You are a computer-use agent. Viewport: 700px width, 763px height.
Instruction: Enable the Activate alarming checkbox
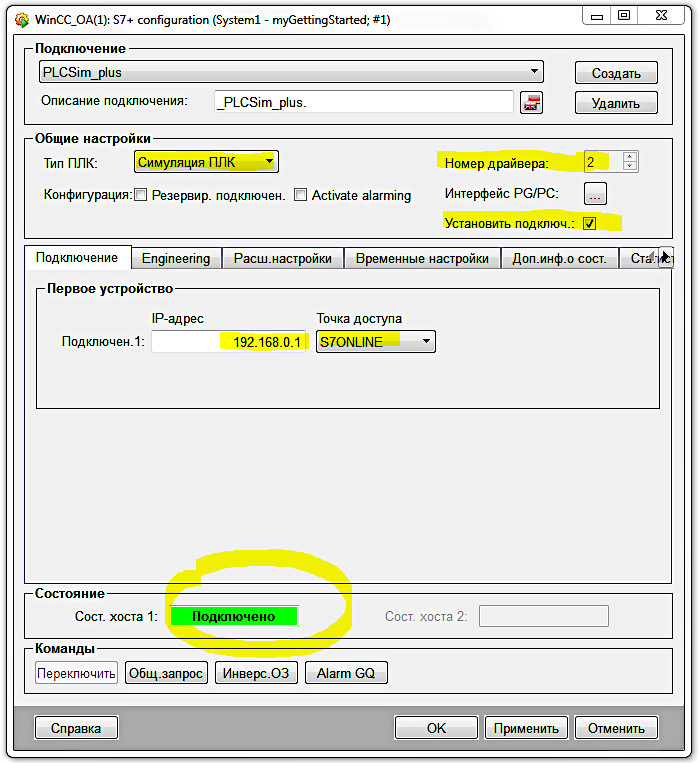coord(301,195)
